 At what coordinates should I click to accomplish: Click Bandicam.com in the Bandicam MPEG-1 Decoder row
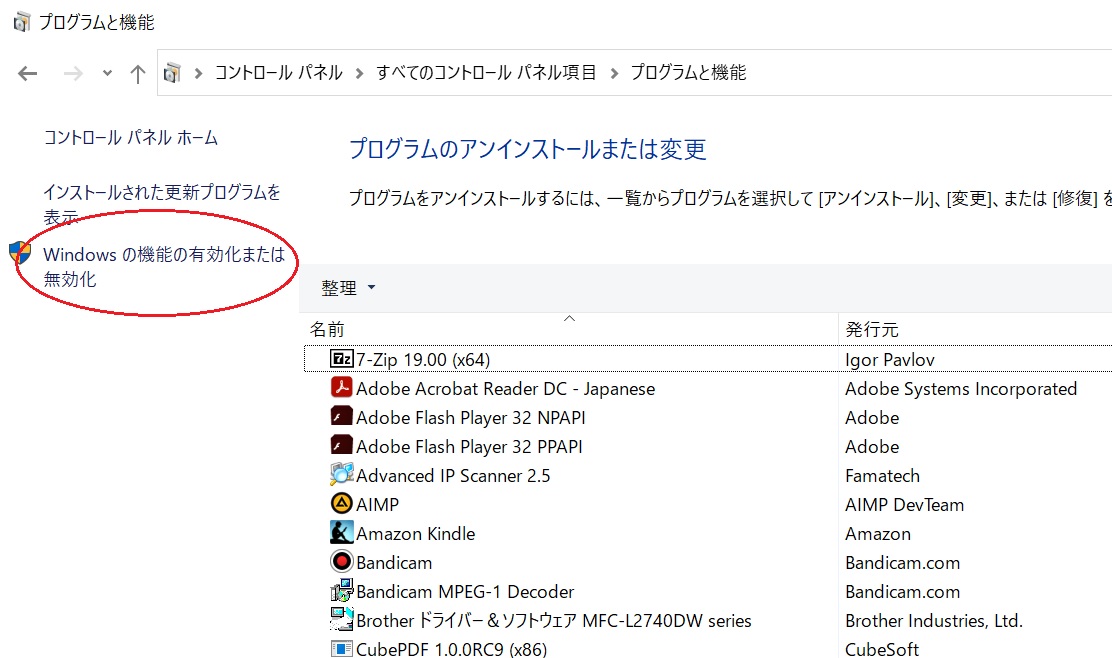tap(902, 592)
